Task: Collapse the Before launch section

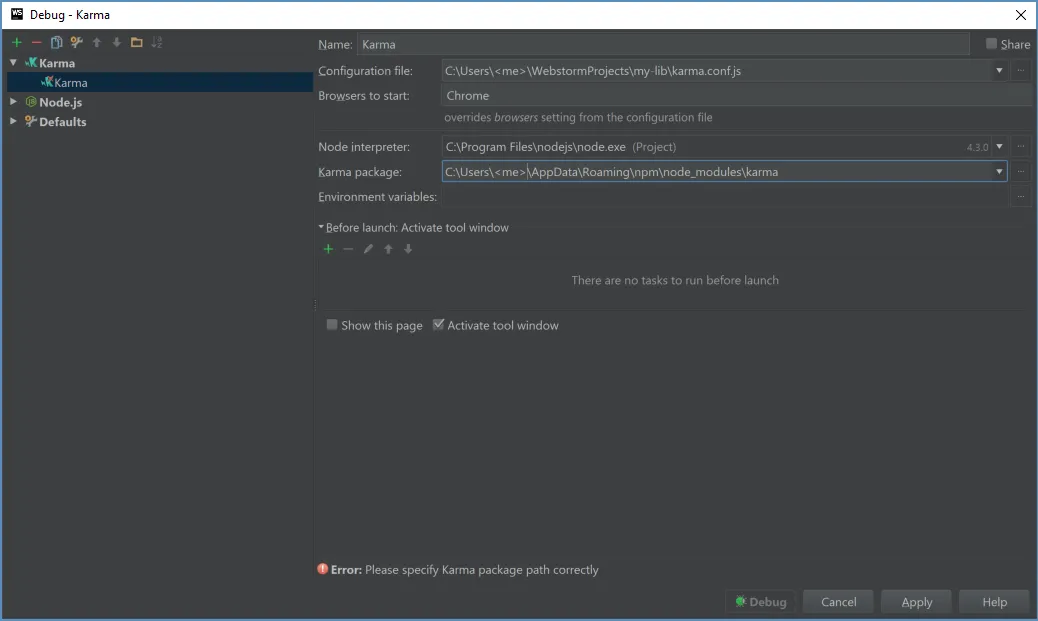Action: coord(321,227)
